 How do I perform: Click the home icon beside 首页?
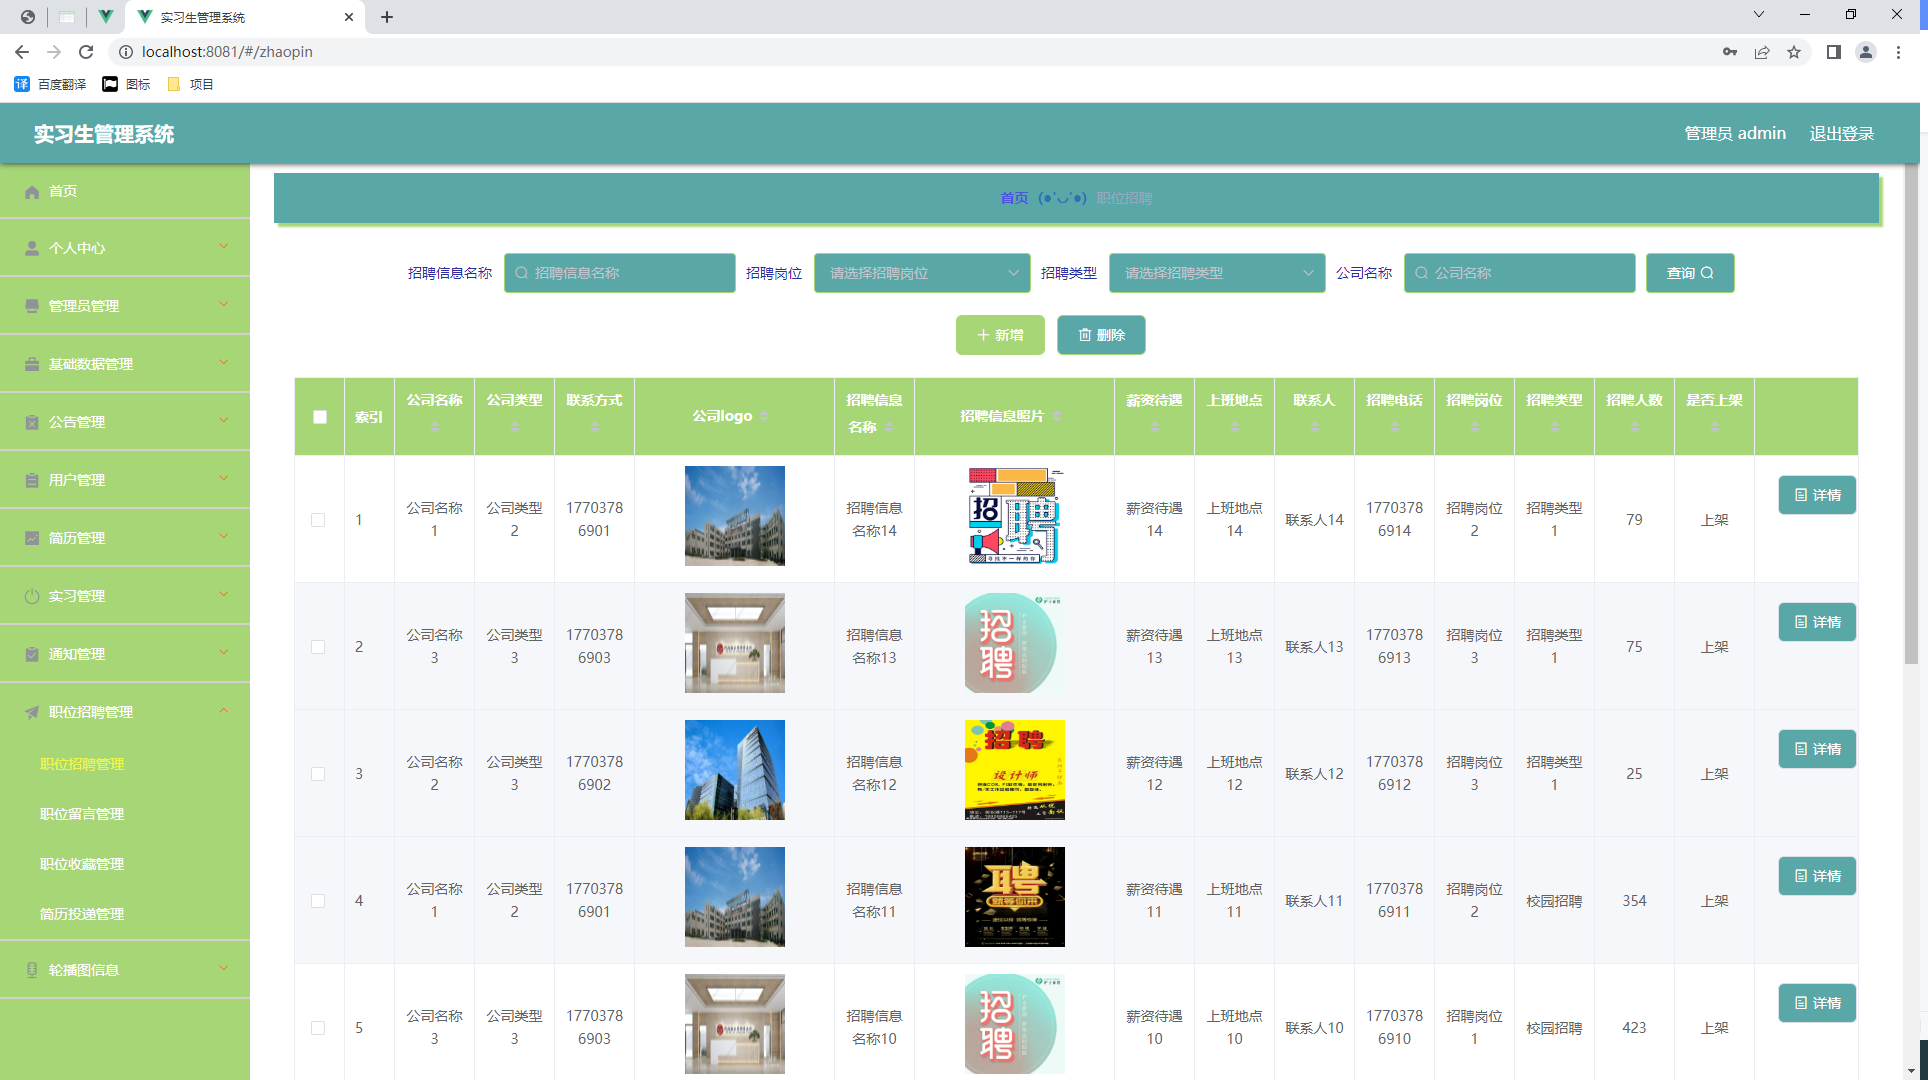coord(32,192)
